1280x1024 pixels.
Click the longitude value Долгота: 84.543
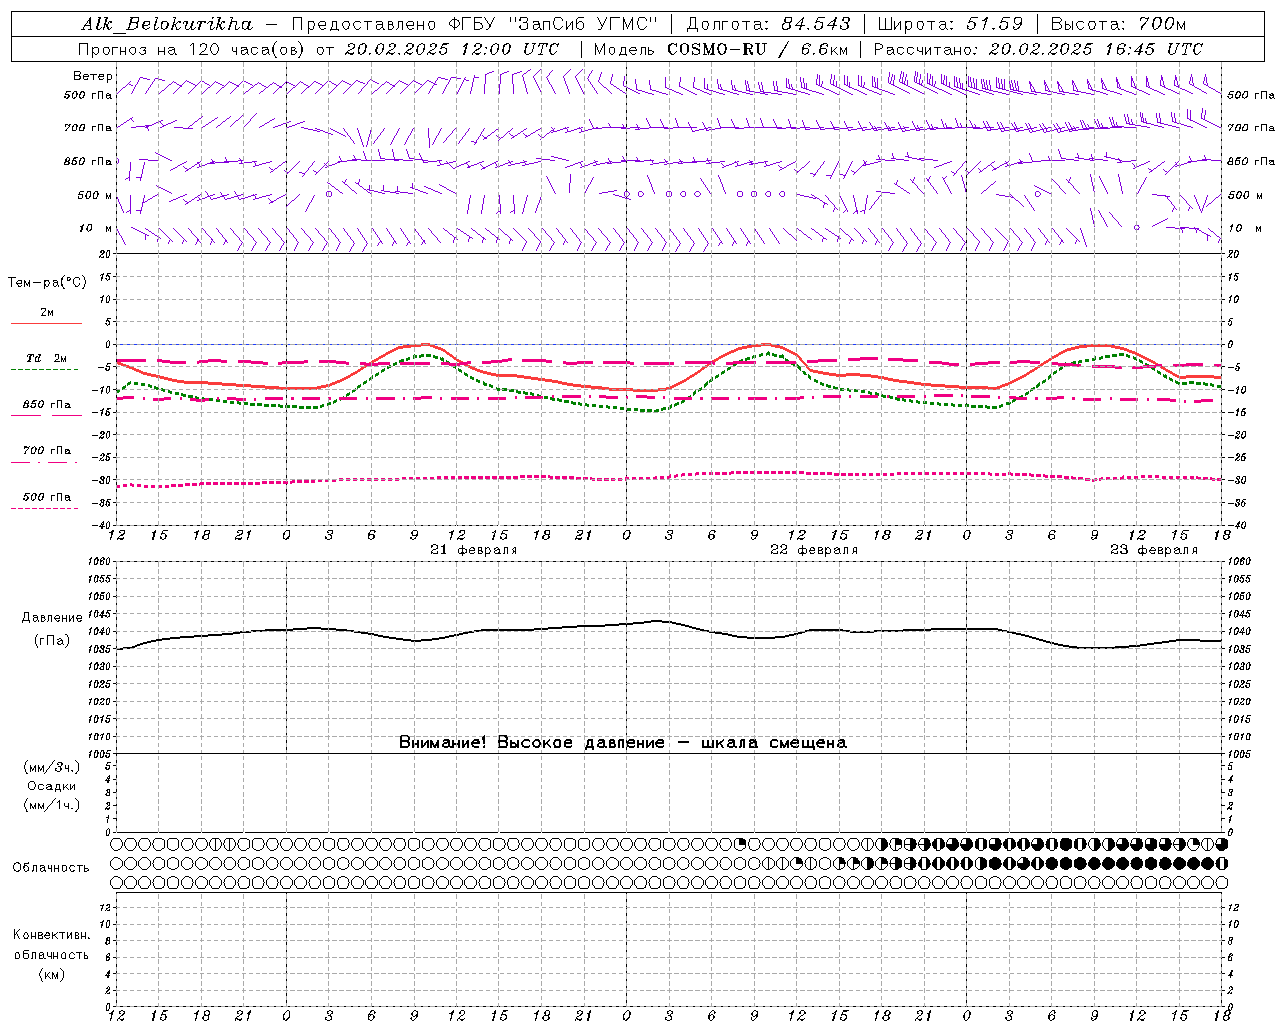[x=769, y=24]
